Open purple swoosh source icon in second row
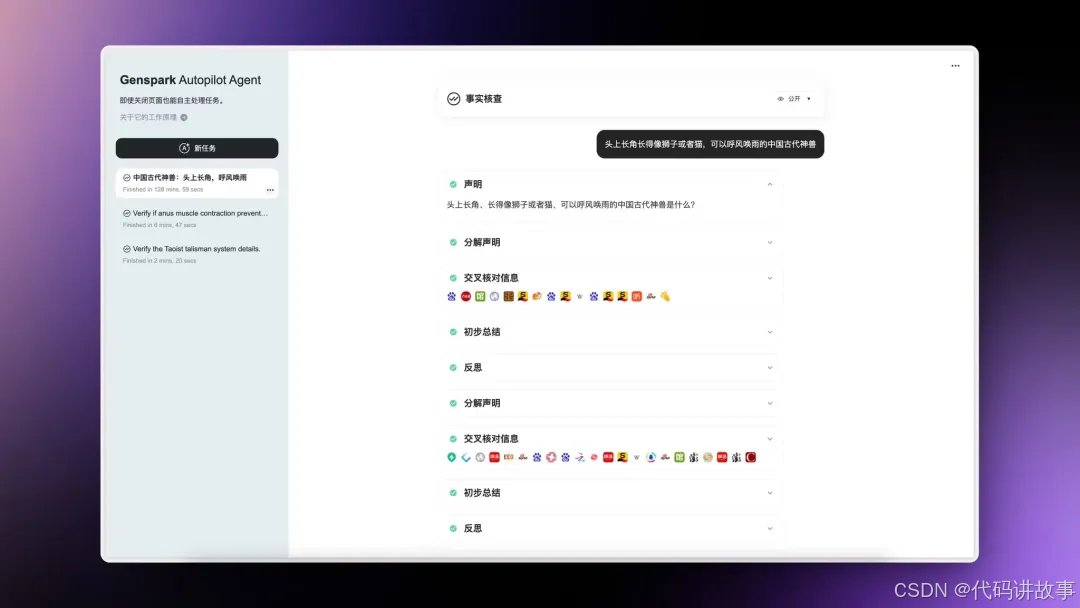Screen dimensions: 1080x608 (x=580, y=457)
